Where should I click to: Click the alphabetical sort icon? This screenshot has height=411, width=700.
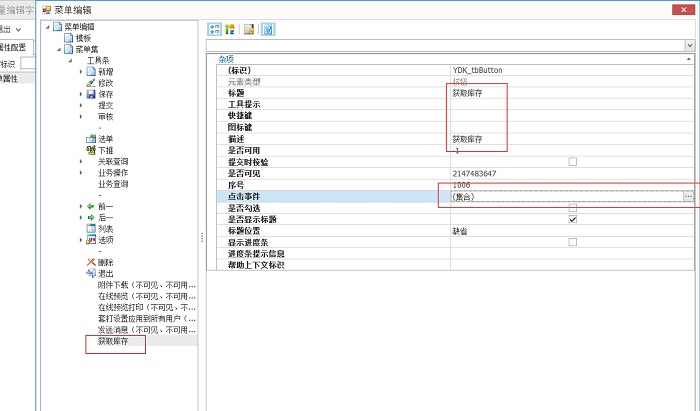(230, 29)
